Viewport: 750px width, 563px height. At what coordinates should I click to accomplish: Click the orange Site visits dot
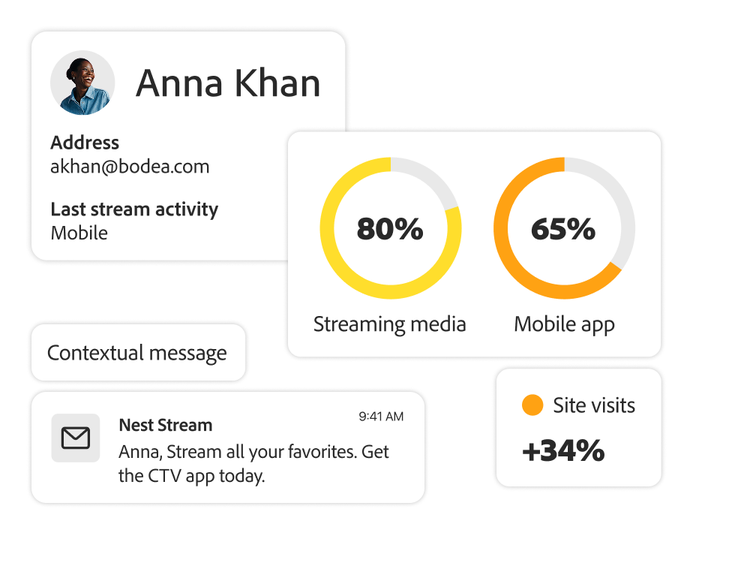[533, 405]
